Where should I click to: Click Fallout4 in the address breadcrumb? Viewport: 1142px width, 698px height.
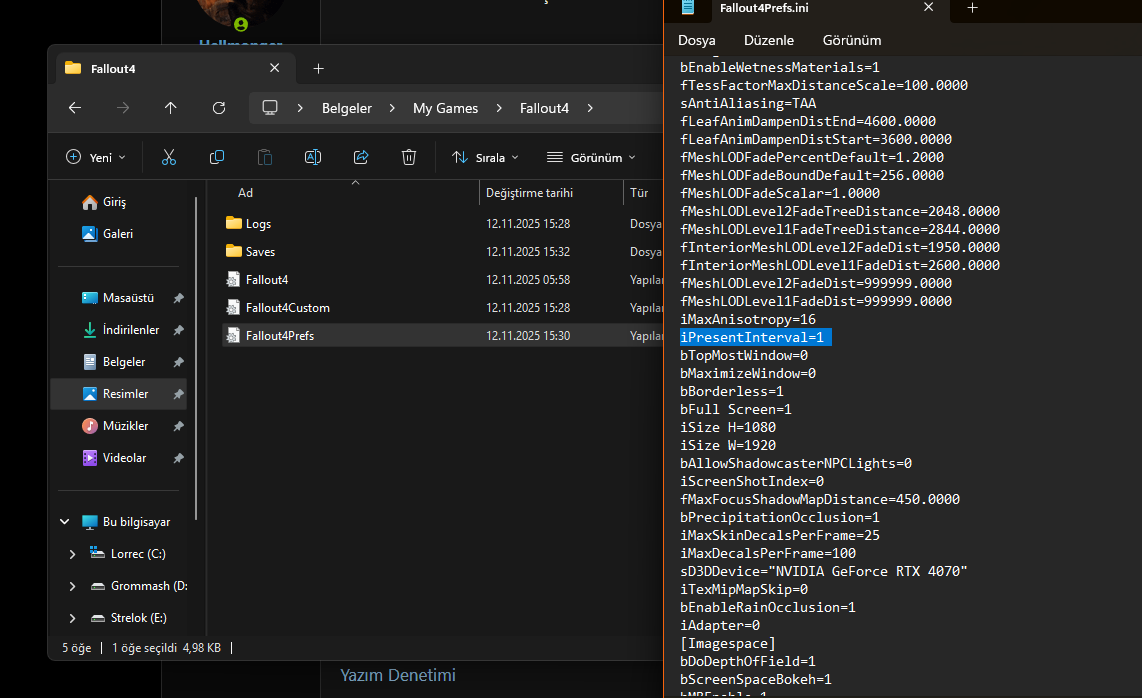tap(544, 108)
